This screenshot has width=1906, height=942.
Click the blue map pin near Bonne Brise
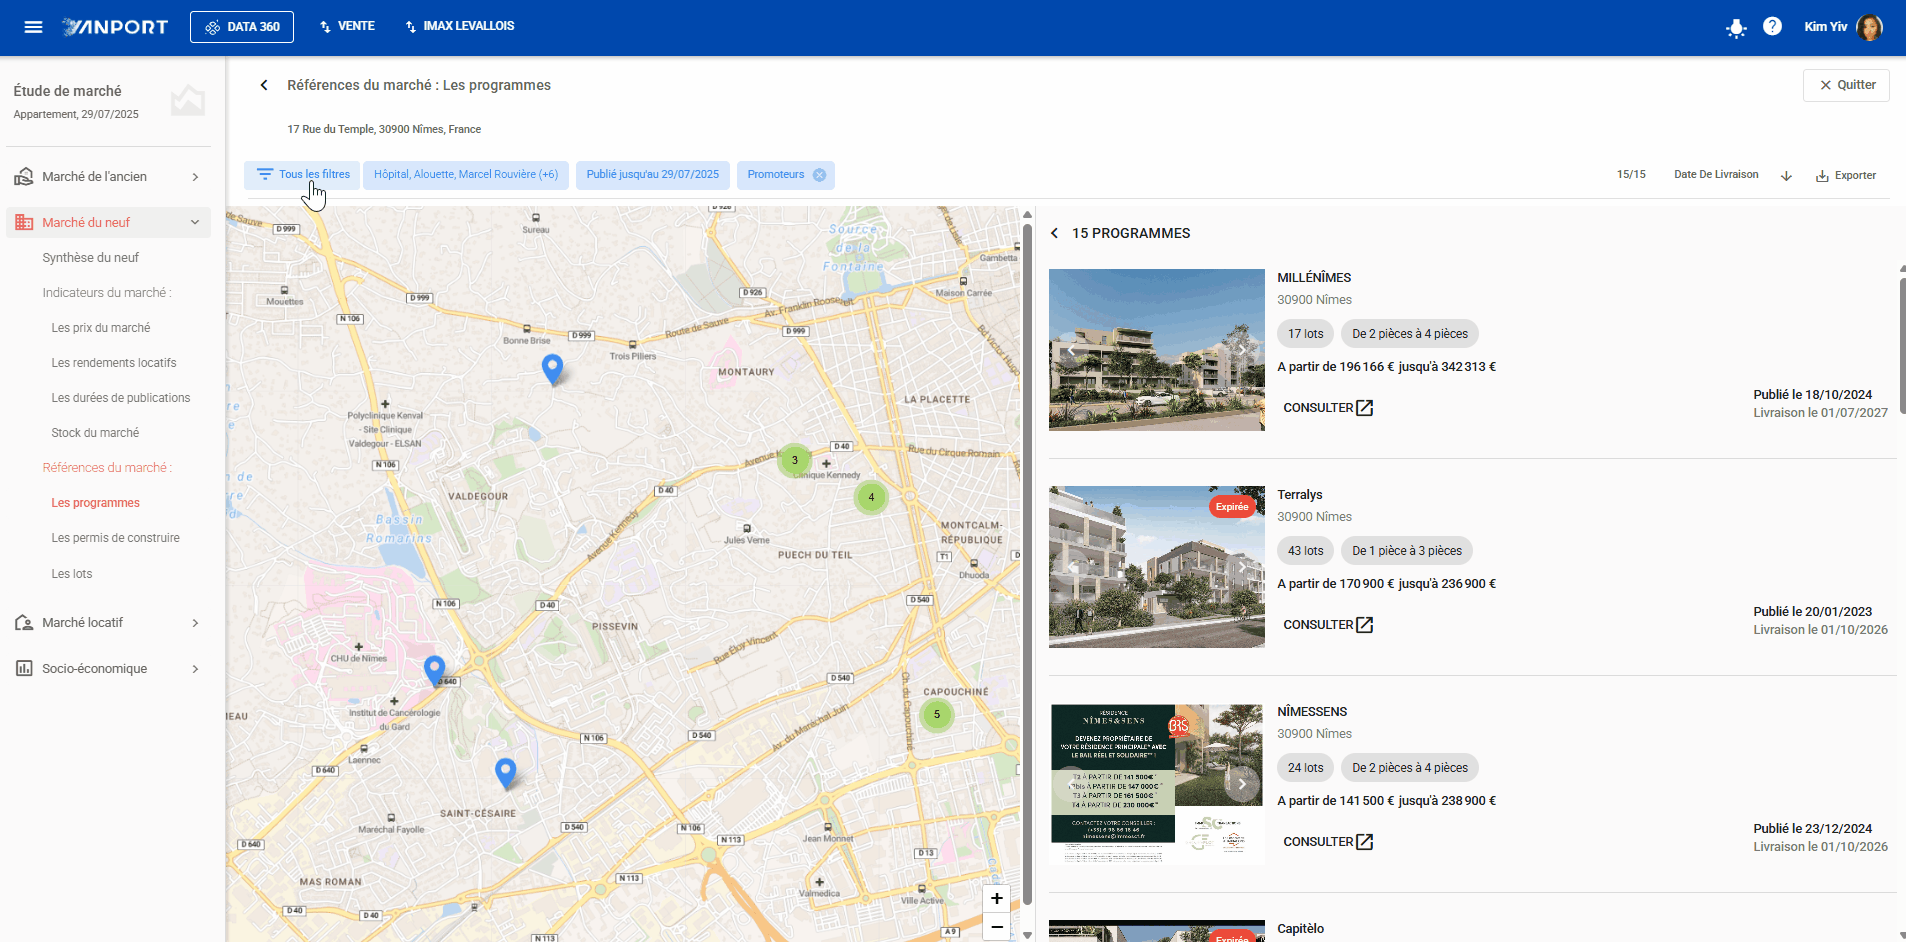(x=552, y=369)
